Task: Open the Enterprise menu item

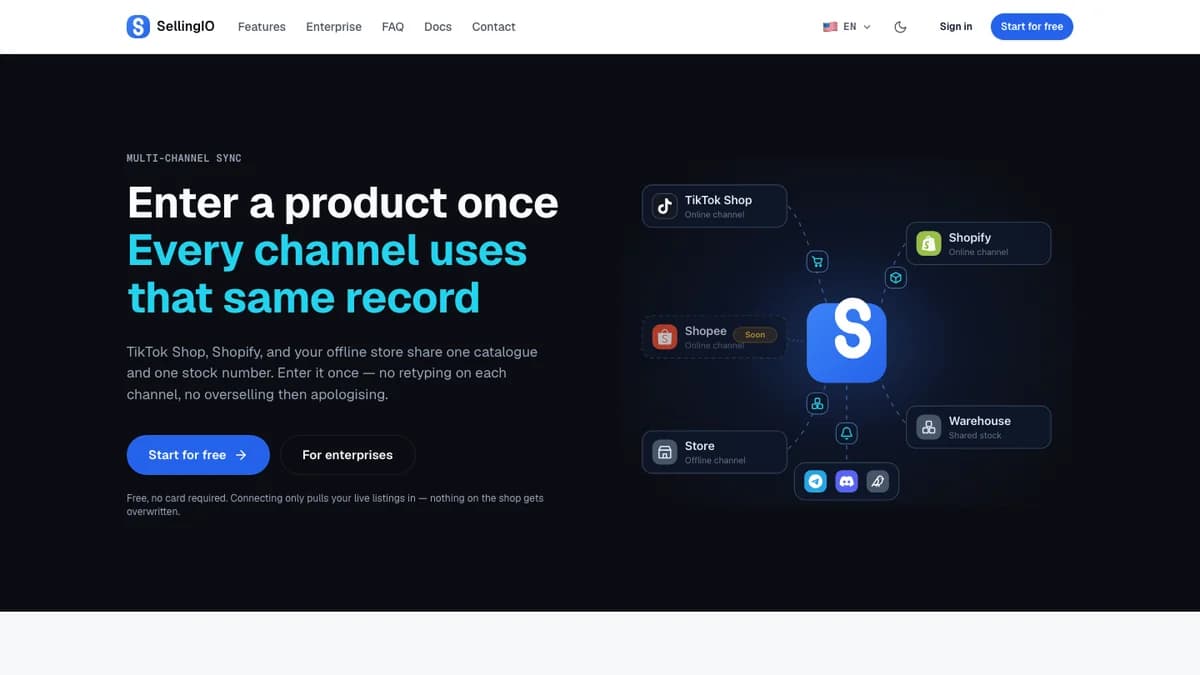Action: point(334,27)
